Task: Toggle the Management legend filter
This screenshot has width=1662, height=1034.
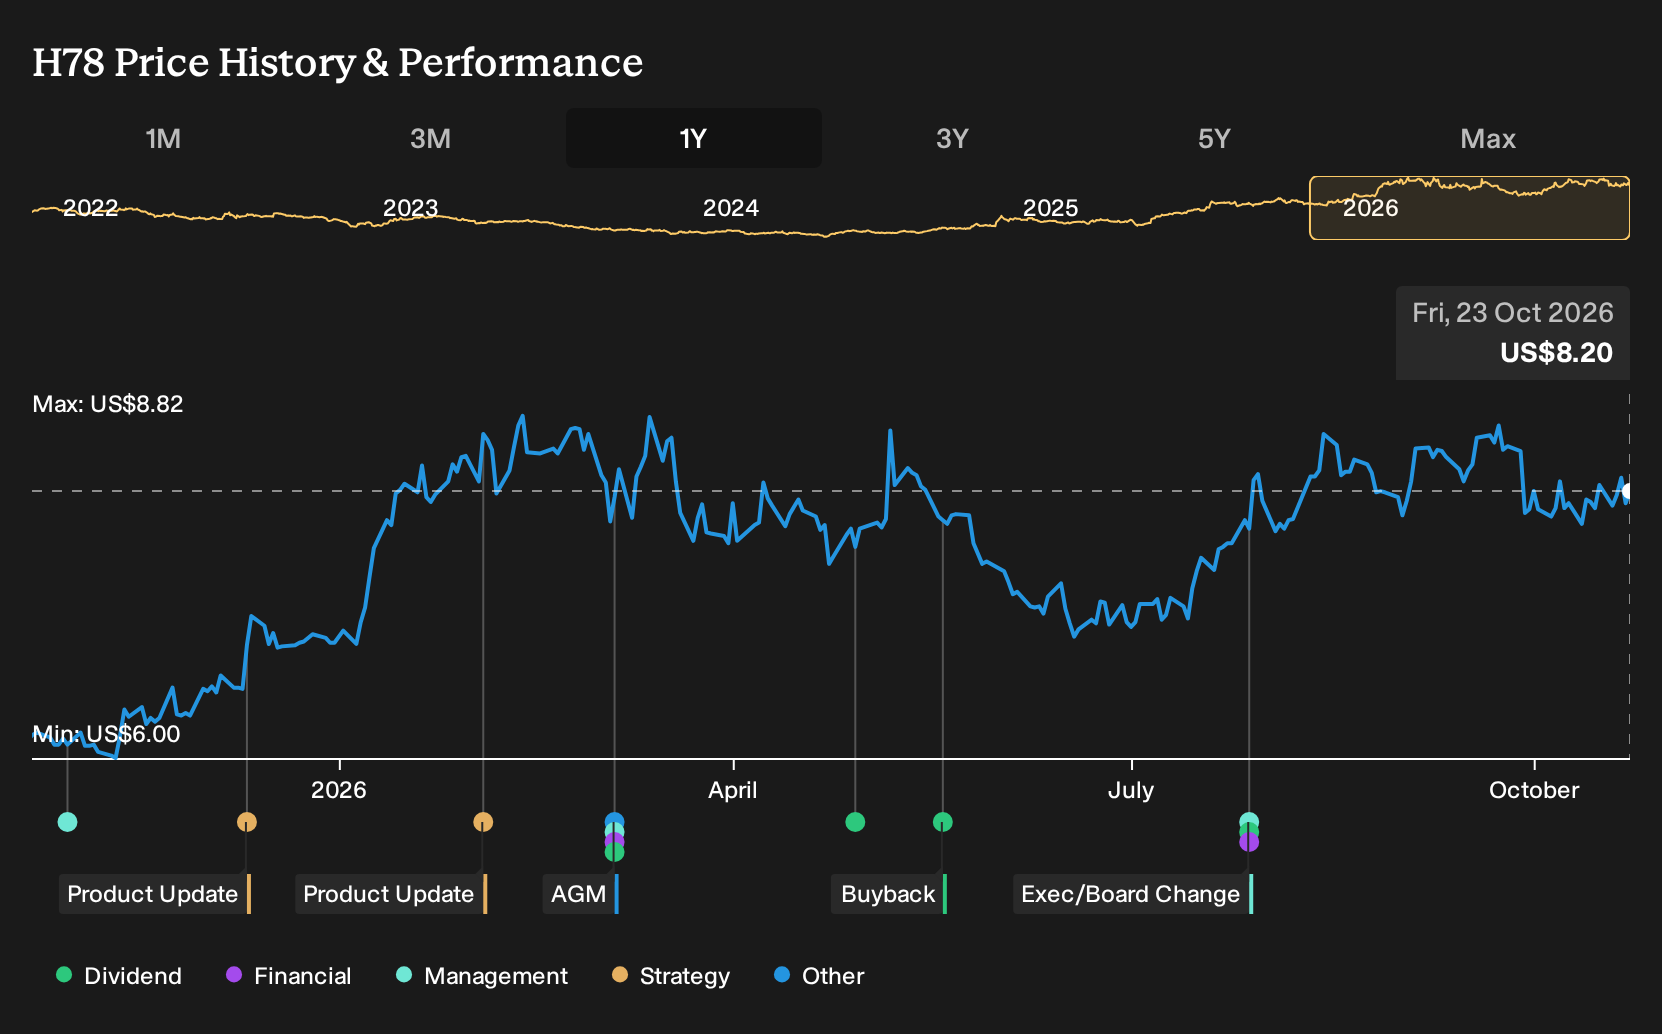Action: [481, 975]
